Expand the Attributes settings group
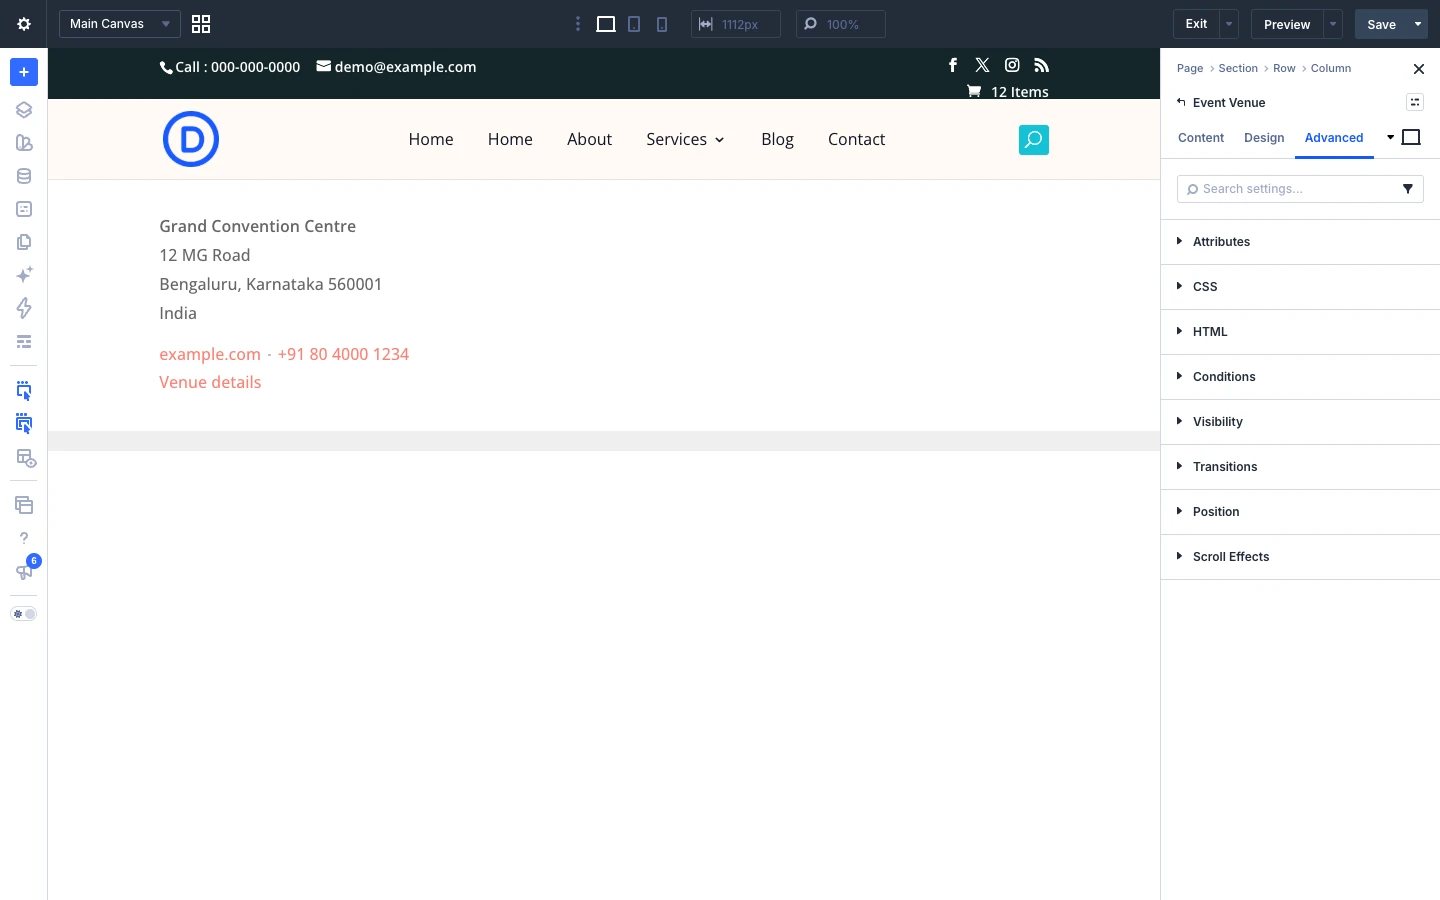The height and width of the screenshot is (900, 1440). pyautogui.click(x=1300, y=242)
